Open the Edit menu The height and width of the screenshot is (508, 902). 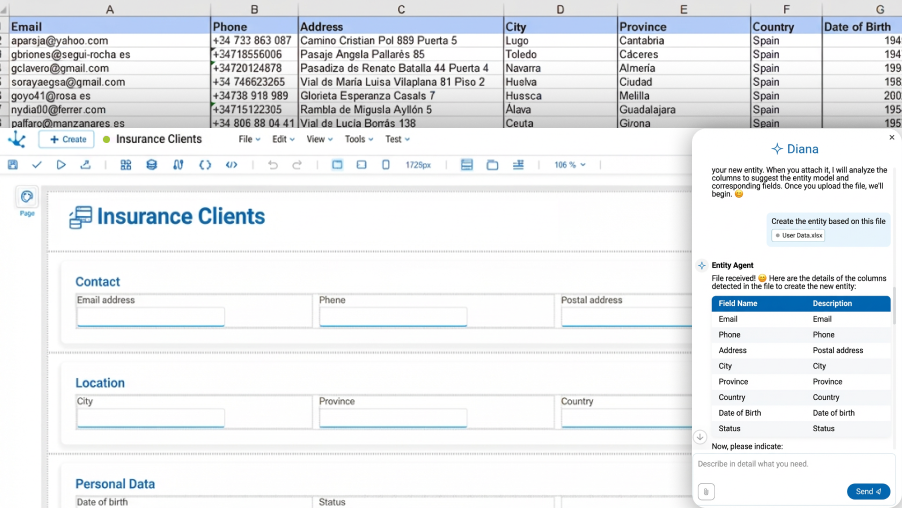[x=284, y=139]
